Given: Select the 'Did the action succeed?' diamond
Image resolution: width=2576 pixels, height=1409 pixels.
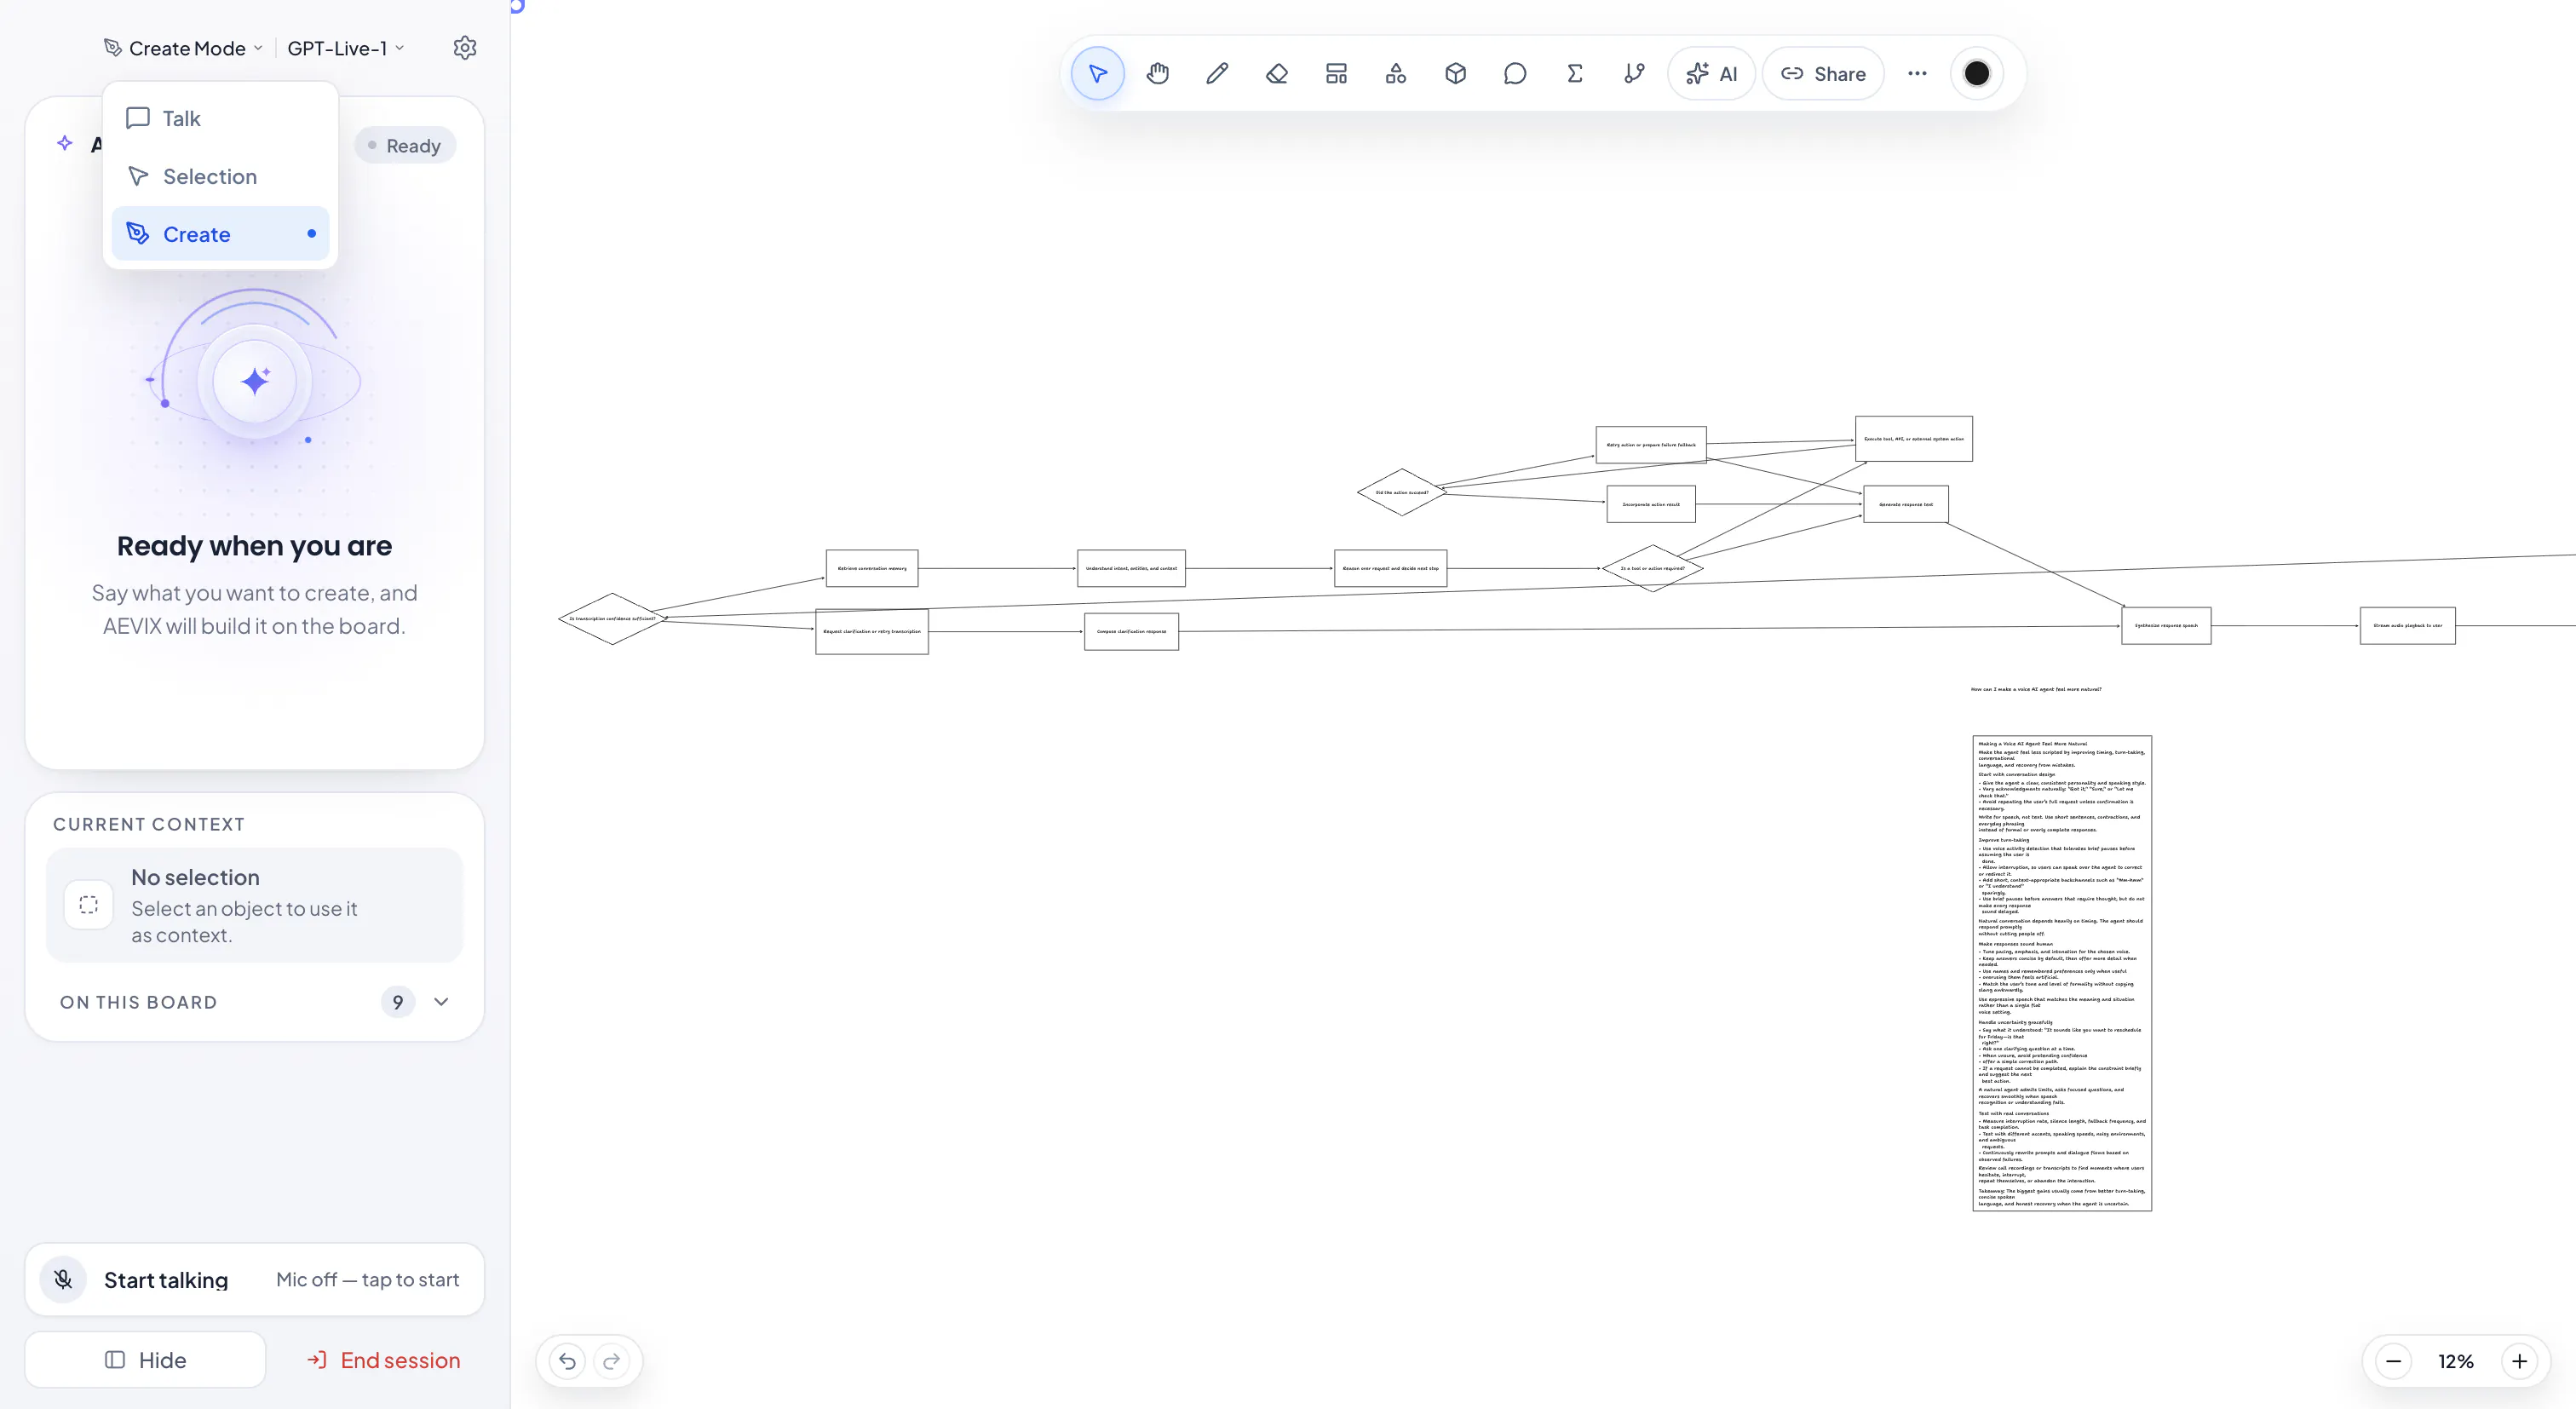Looking at the screenshot, I should coord(1402,492).
